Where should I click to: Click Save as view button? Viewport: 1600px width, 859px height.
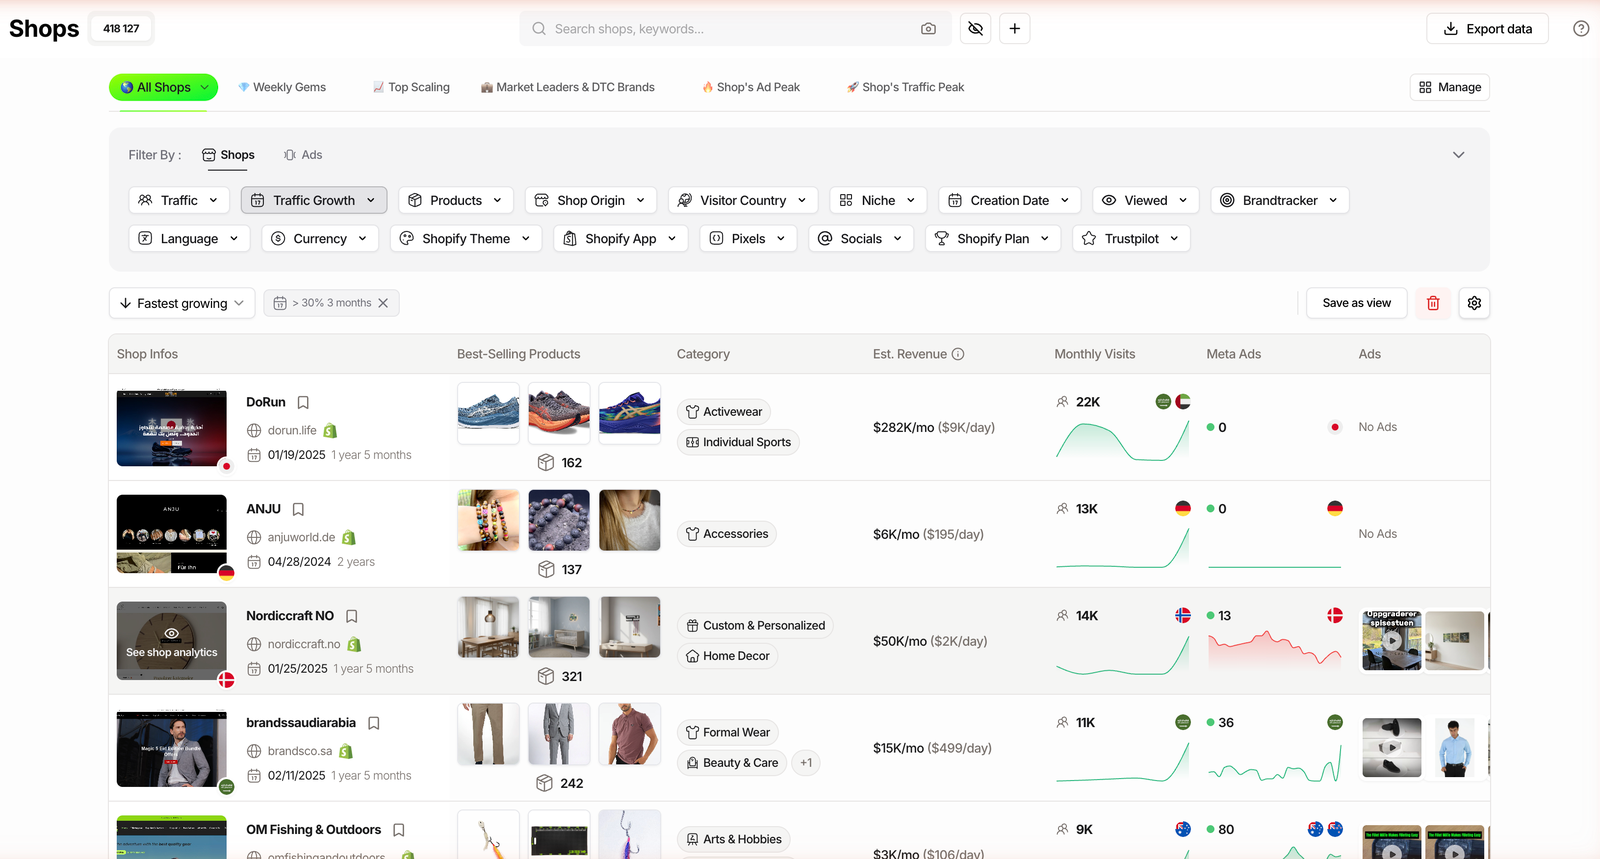1357,303
